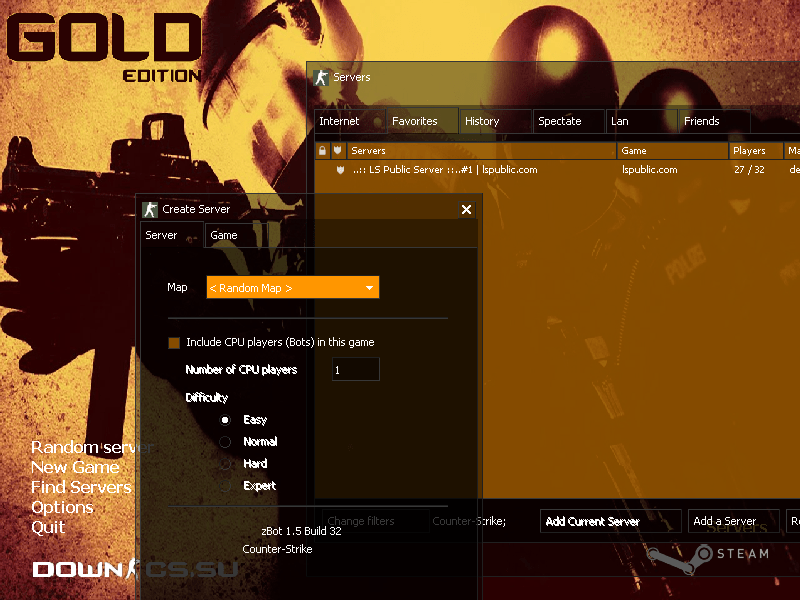Screen dimensions: 800x600
Task: Select Easy difficulty
Action: 225,420
